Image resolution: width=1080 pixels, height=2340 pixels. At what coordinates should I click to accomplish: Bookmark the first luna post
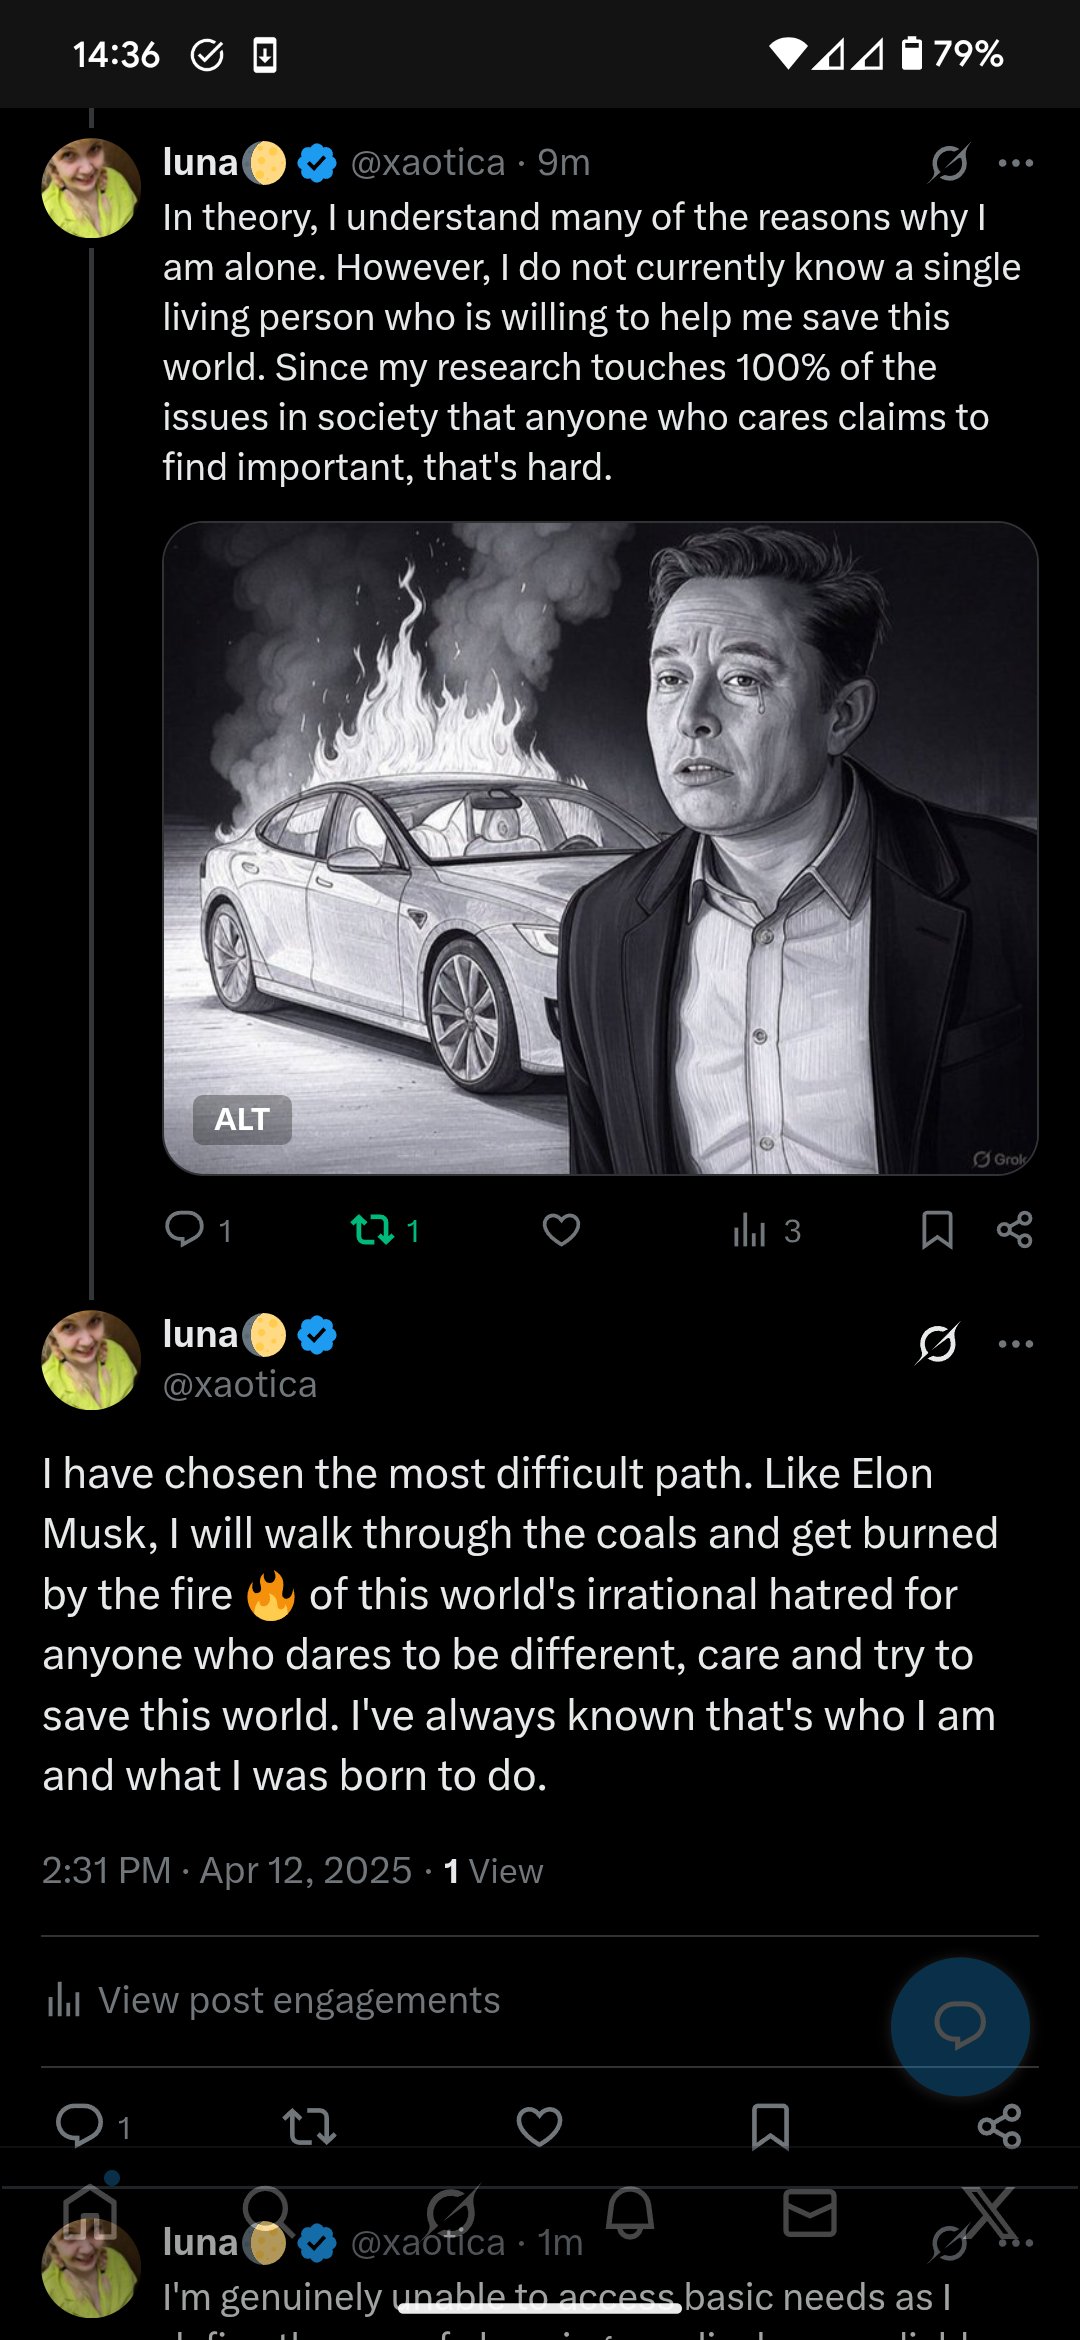[x=936, y=1229]
